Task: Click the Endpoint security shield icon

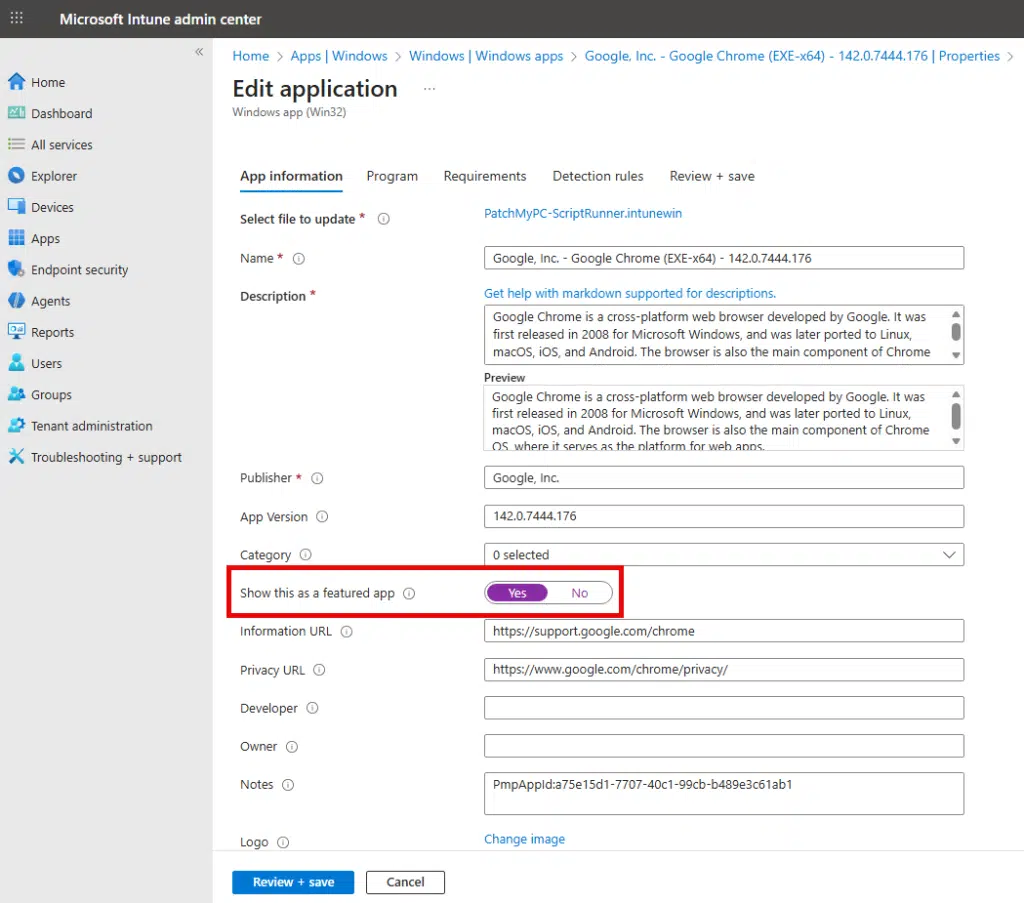Action: [x=16, y=269]
